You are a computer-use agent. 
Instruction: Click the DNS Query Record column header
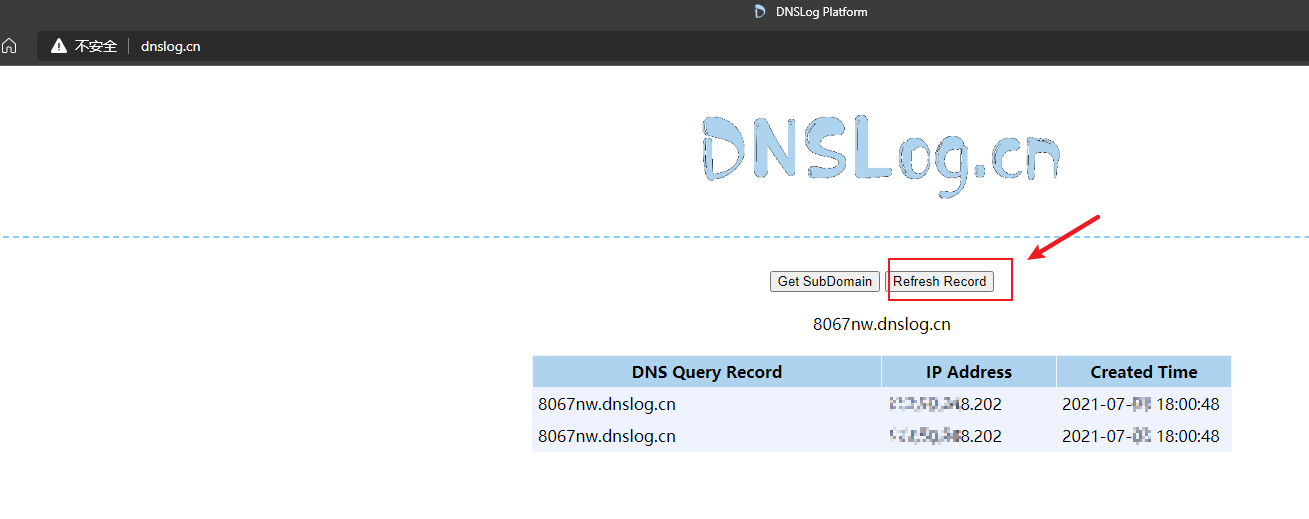click(707, 372)
